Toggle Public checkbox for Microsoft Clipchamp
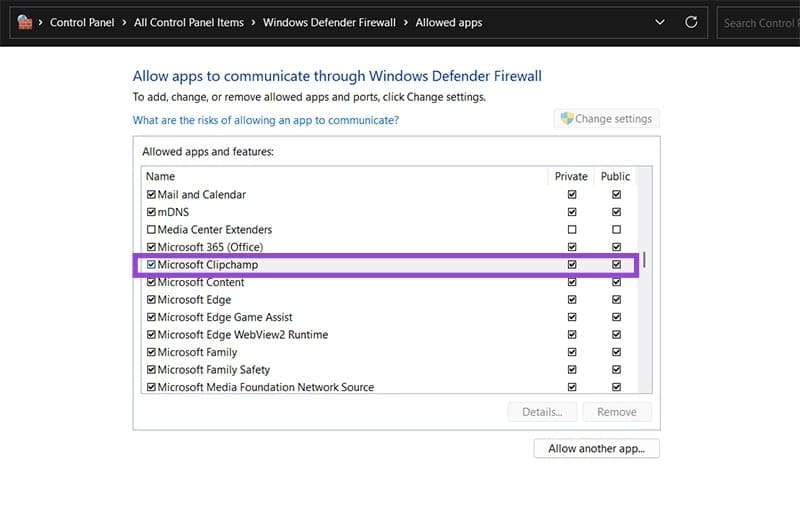800x526 pixels. point(616,264)
